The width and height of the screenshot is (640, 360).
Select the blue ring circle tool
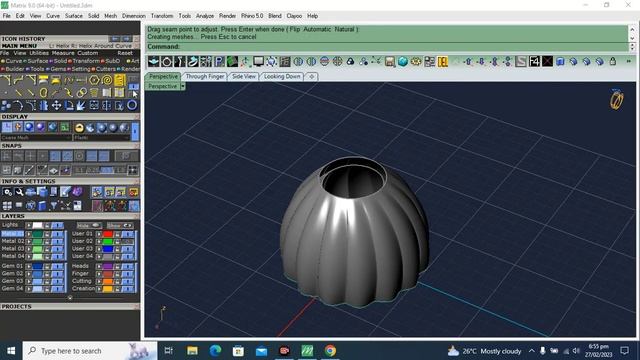click(x=132, y=105)
